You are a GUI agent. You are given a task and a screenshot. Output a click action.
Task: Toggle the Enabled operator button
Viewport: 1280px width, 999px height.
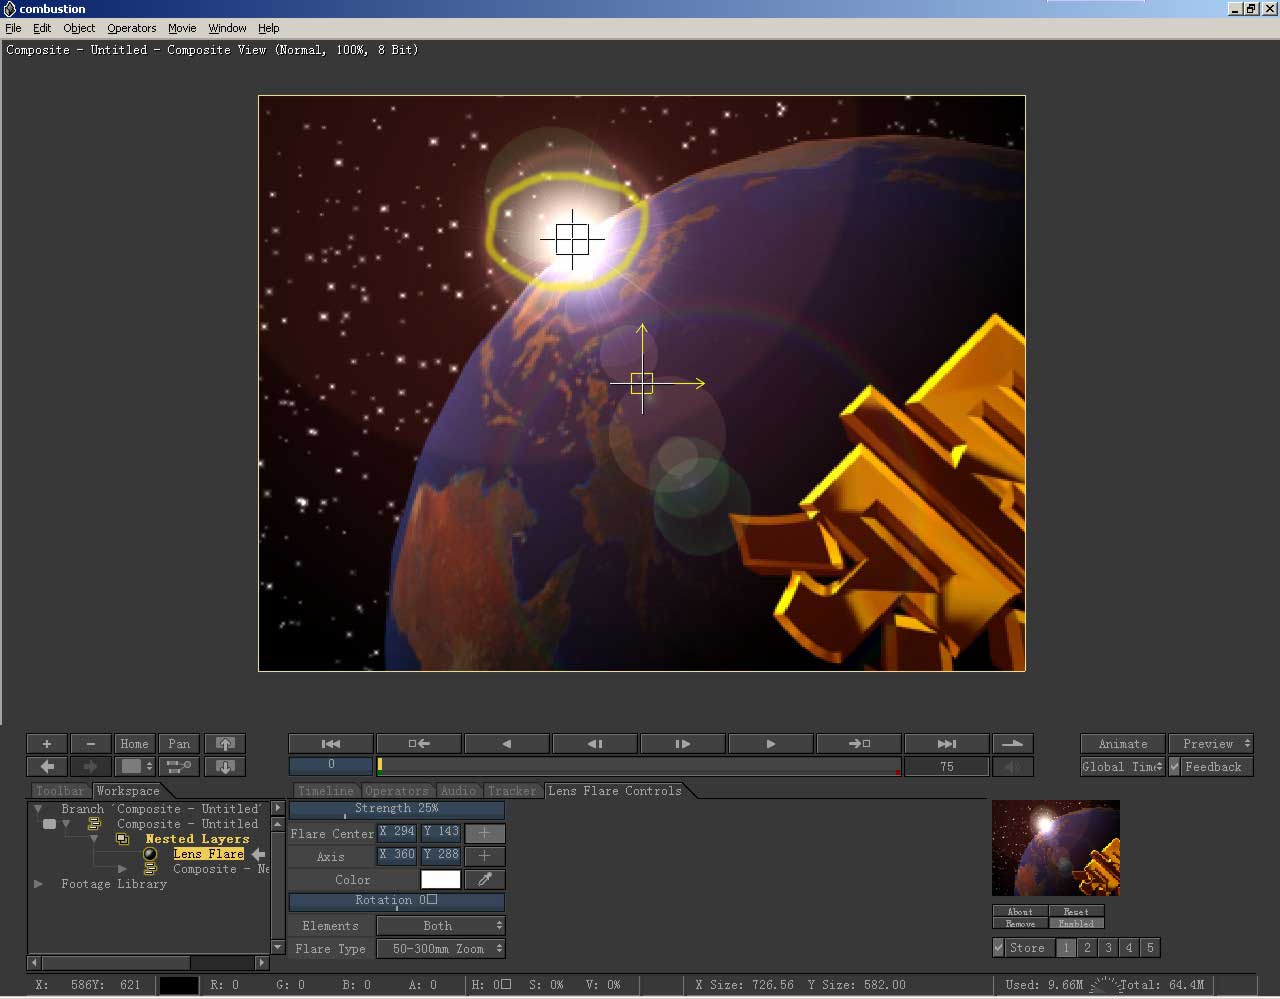pyautogui.click(x=1076, y=923)
